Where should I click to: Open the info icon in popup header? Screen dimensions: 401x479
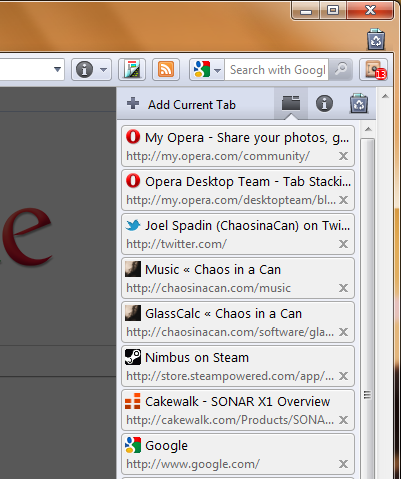(324, 103)
